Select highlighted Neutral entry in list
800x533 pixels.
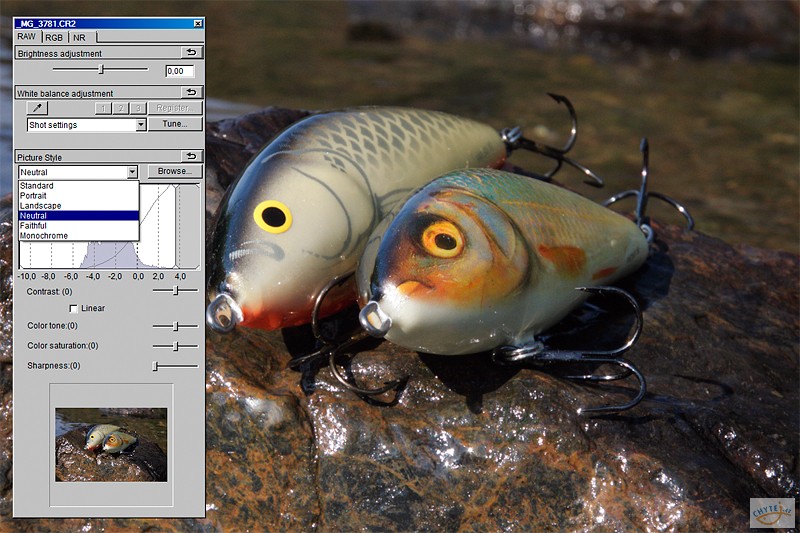pos(79,216)
